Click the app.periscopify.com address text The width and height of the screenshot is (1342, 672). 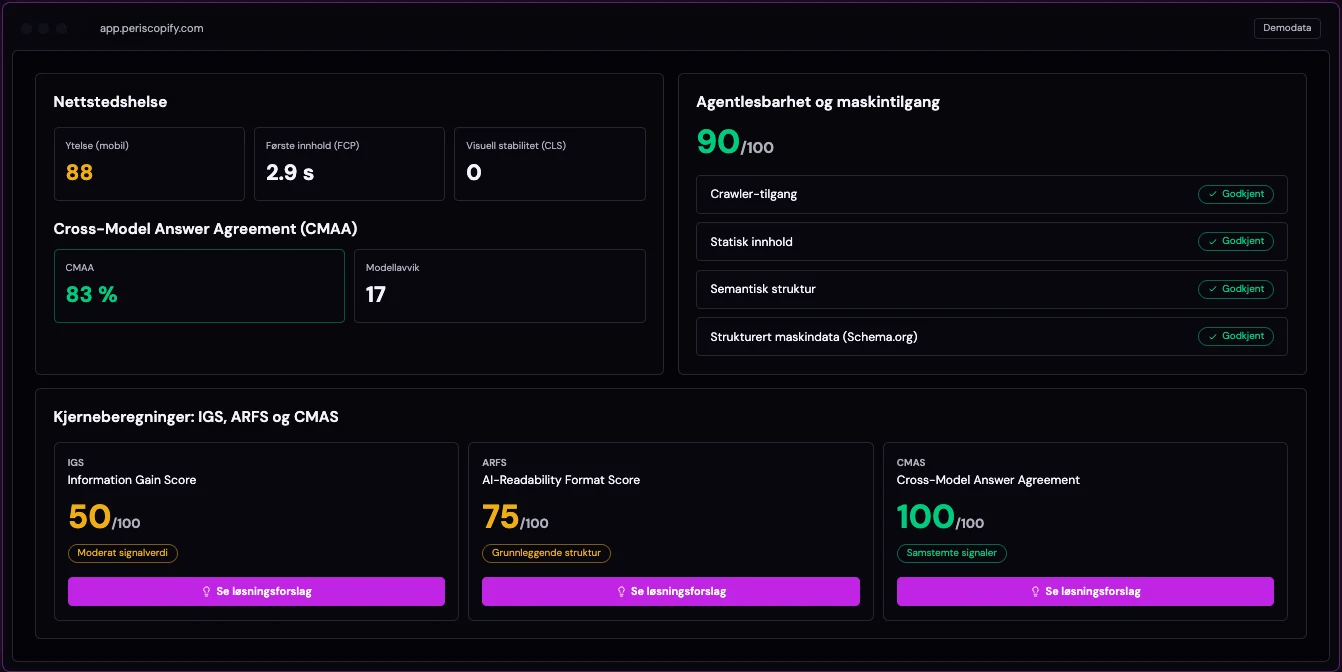[x=152, y=28]
